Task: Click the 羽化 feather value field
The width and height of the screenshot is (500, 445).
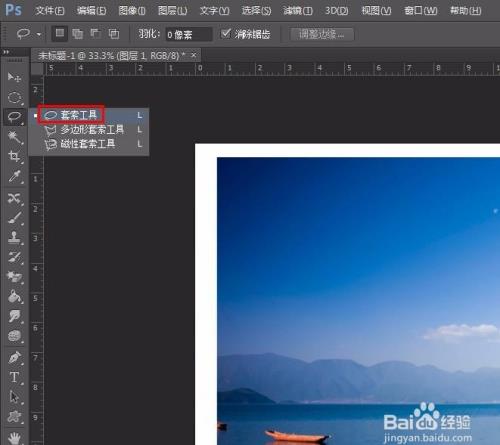Action: (189, 34)
